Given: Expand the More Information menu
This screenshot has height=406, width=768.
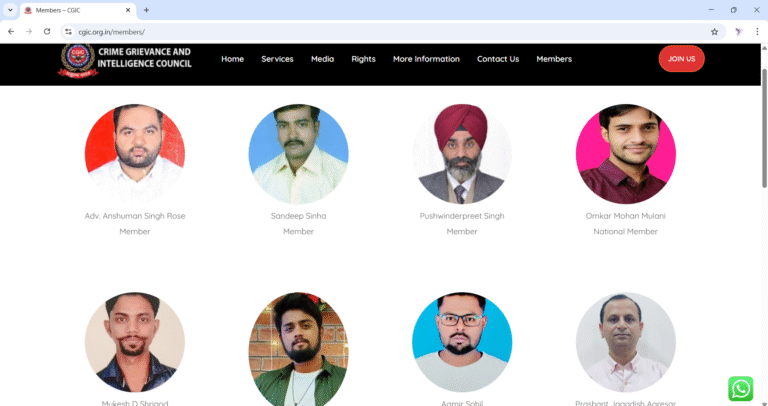Looking at the screenshot, I should pyautogui.click(x=426, y=59).
